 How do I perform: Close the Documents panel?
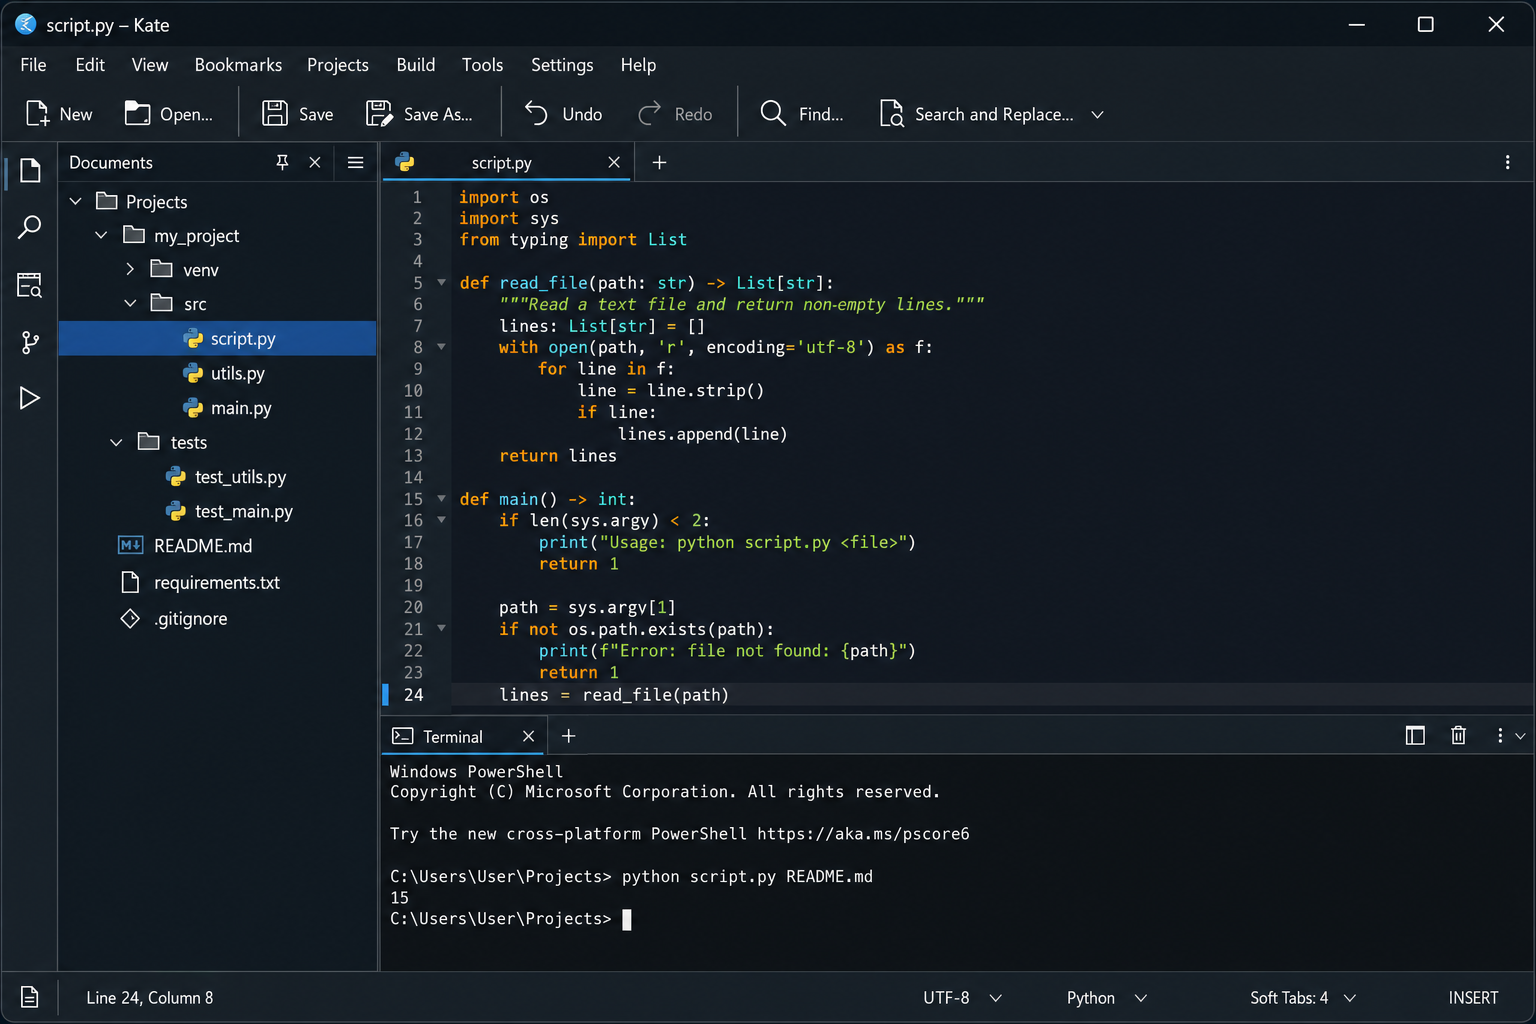pyautogui.click(x=315, y=162)
